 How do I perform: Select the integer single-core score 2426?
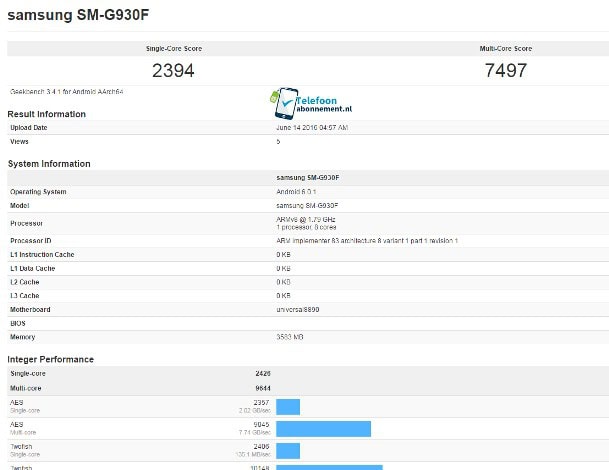click(263, 373)
